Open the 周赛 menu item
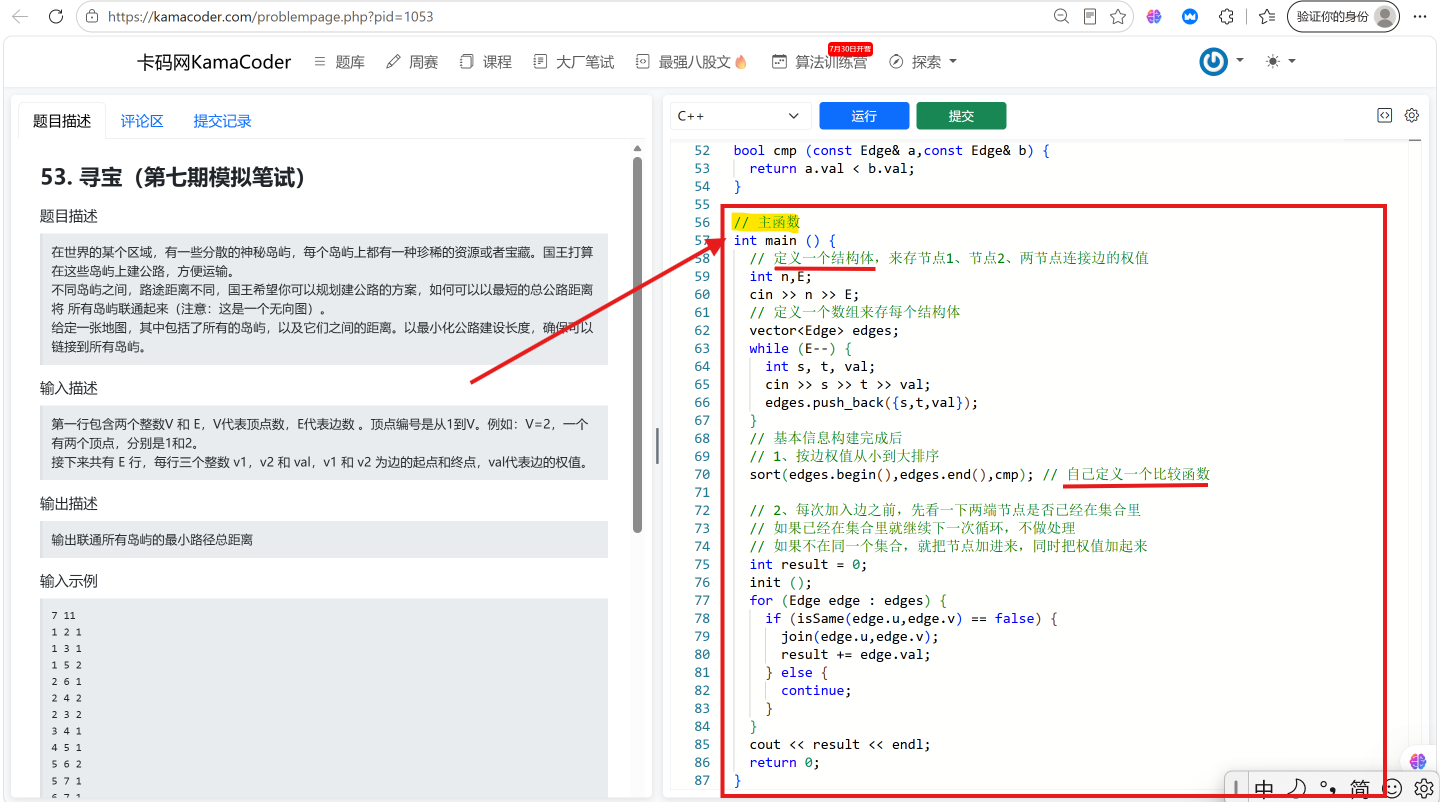This screenshot has width=1440, height=802. [x=412, y=62]
